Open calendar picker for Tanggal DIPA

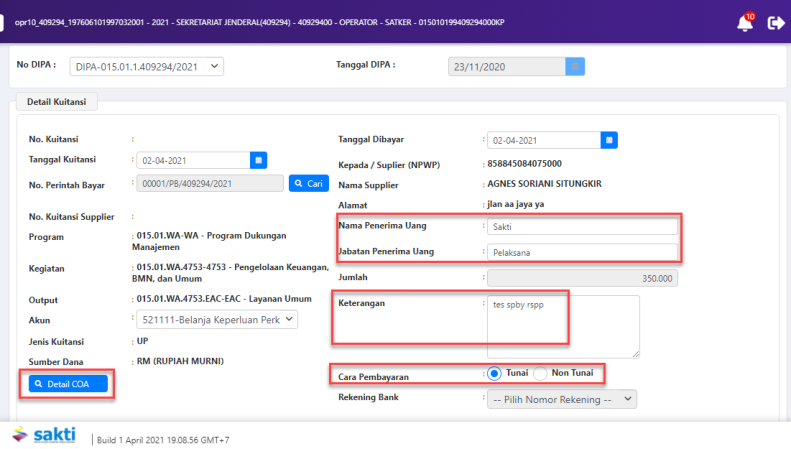[x=575, y=66]
